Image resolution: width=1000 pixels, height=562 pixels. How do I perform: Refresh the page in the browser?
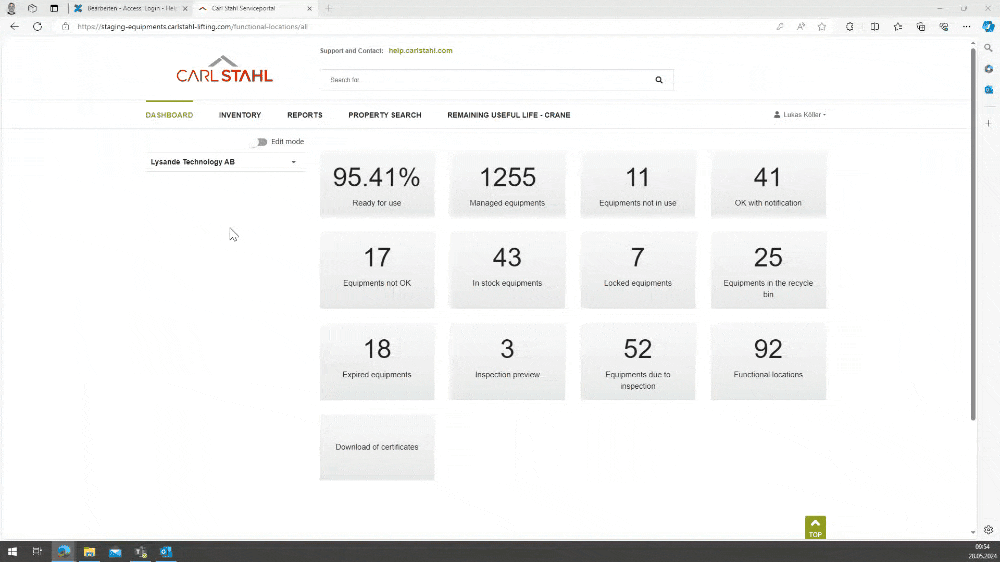click(x=37, y=27)
